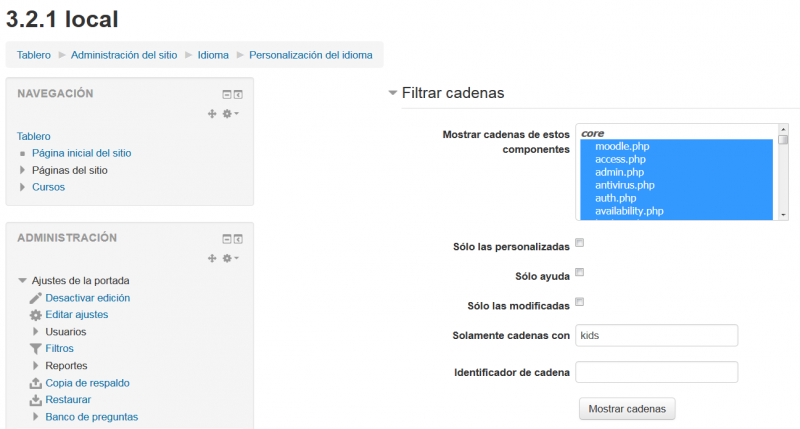800x429 pixels.
Task: Enable the Sólo las personalizadas checkbox
Action: click(x=580, y=243)
